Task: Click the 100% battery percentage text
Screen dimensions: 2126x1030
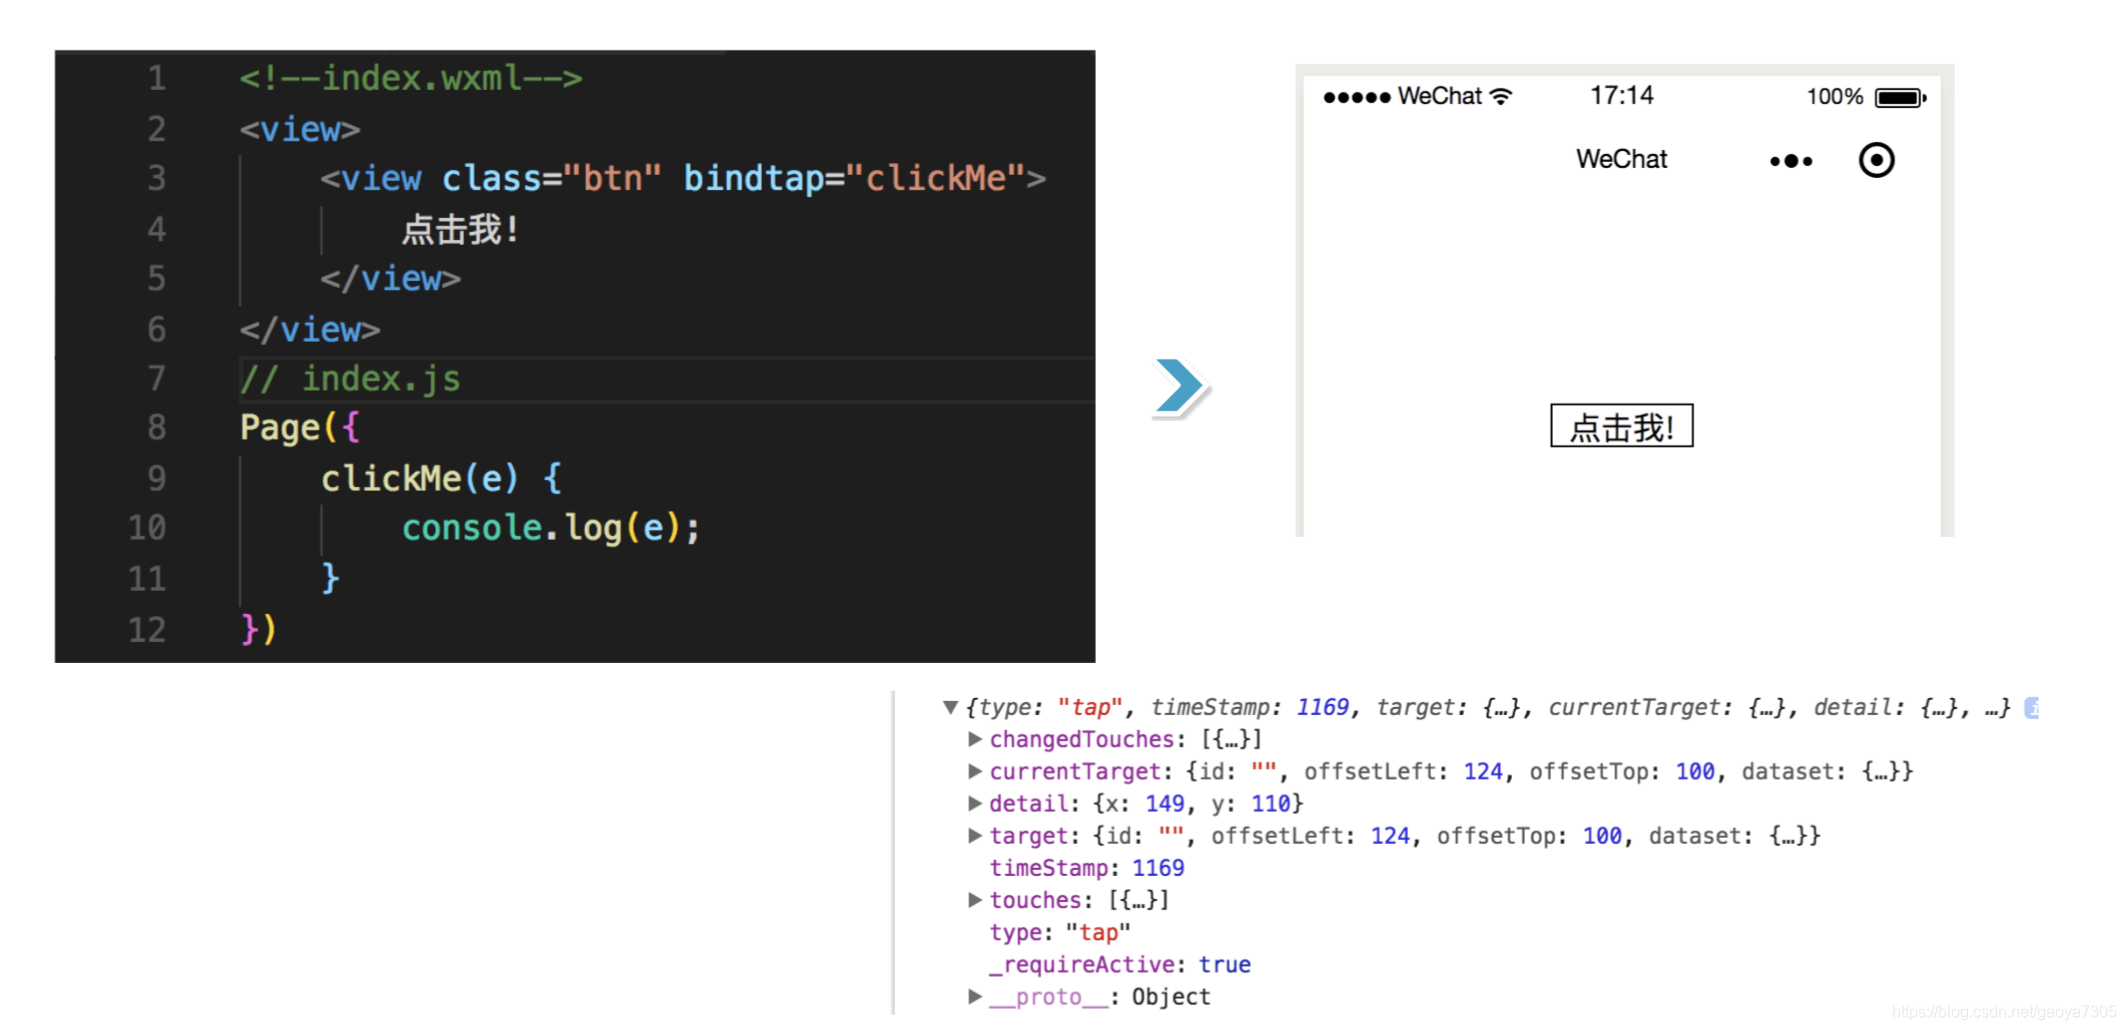Action: [1834, 97]
